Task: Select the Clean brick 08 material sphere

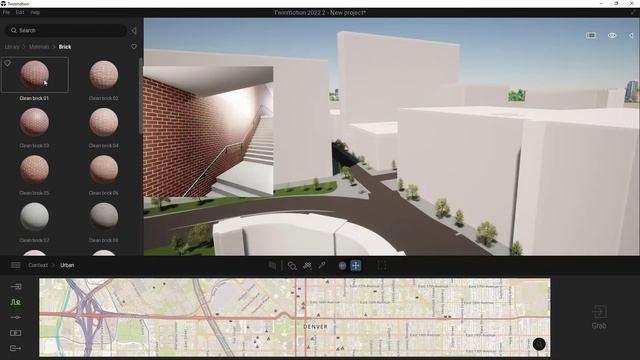Action: [x=104, y=217]
